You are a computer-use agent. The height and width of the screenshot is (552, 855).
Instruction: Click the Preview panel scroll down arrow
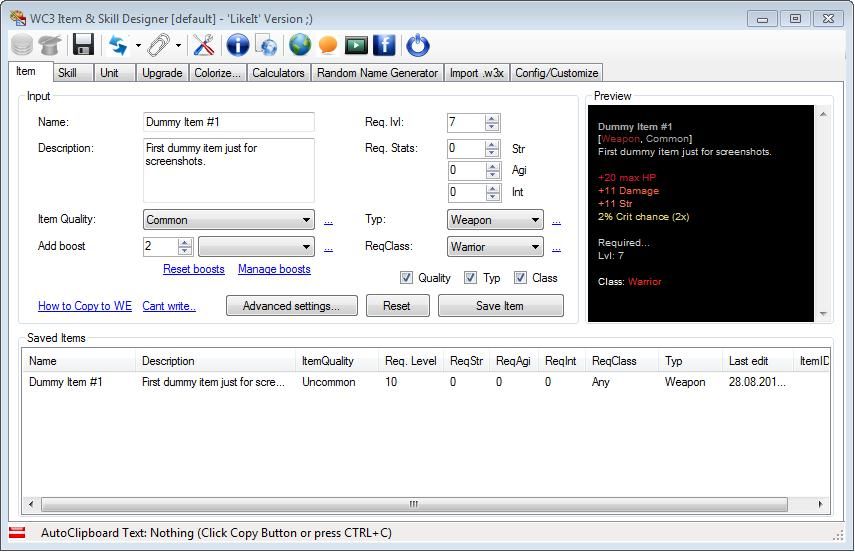[x=823, y=314]
